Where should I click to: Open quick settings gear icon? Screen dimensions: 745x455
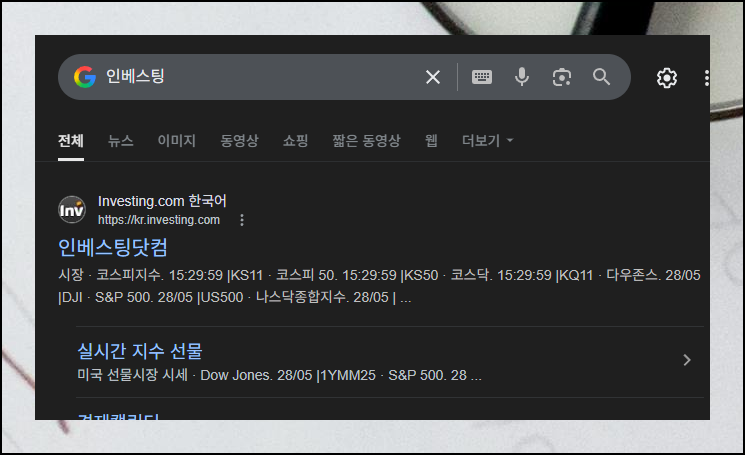coord(667,78)
